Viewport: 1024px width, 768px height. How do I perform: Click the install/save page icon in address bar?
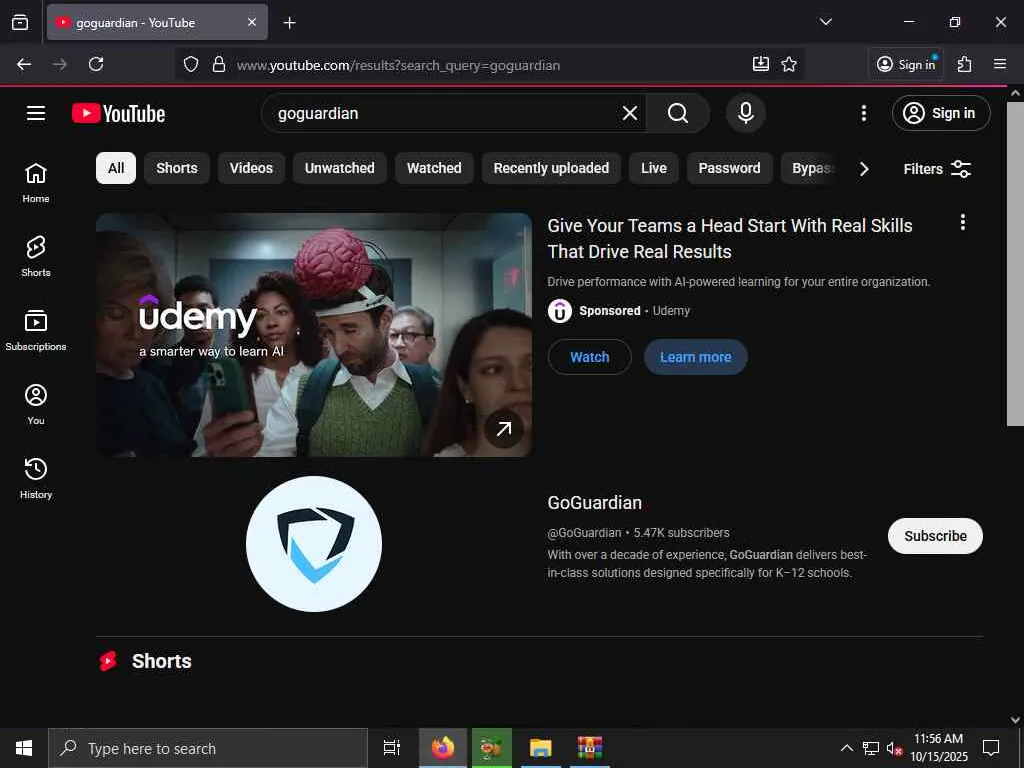(761, 64)
